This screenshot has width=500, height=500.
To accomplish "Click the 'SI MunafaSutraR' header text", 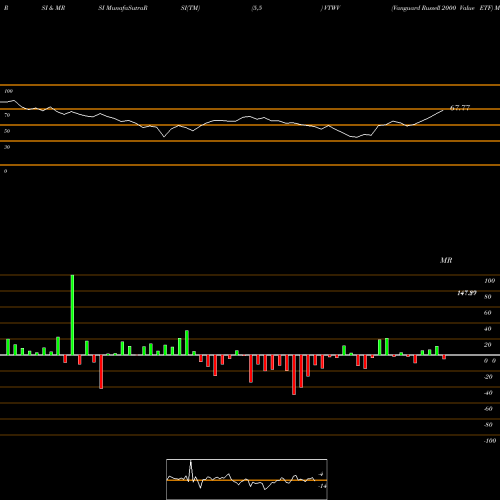I will pyautogui.click(x=123, y=8).
